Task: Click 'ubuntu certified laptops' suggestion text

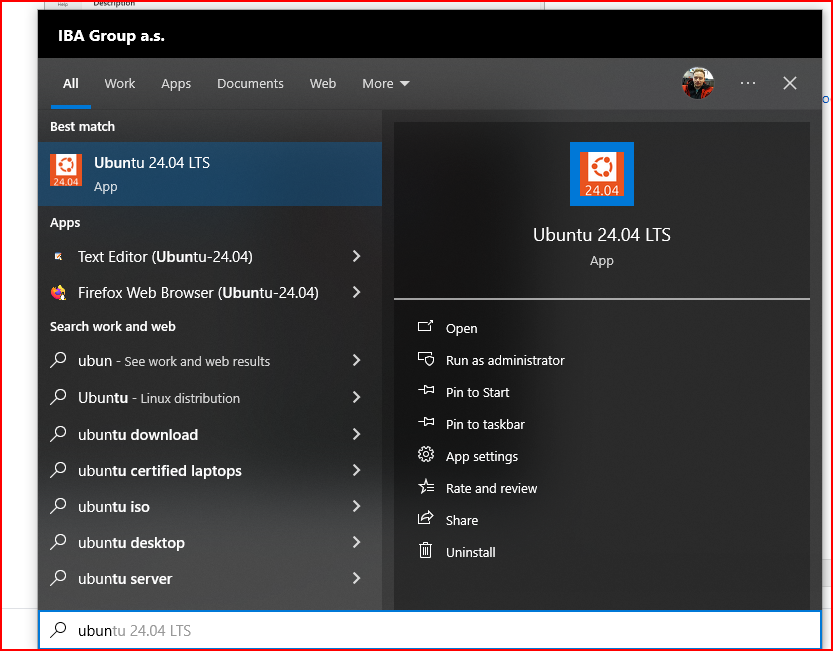Action: coord(159,471)
